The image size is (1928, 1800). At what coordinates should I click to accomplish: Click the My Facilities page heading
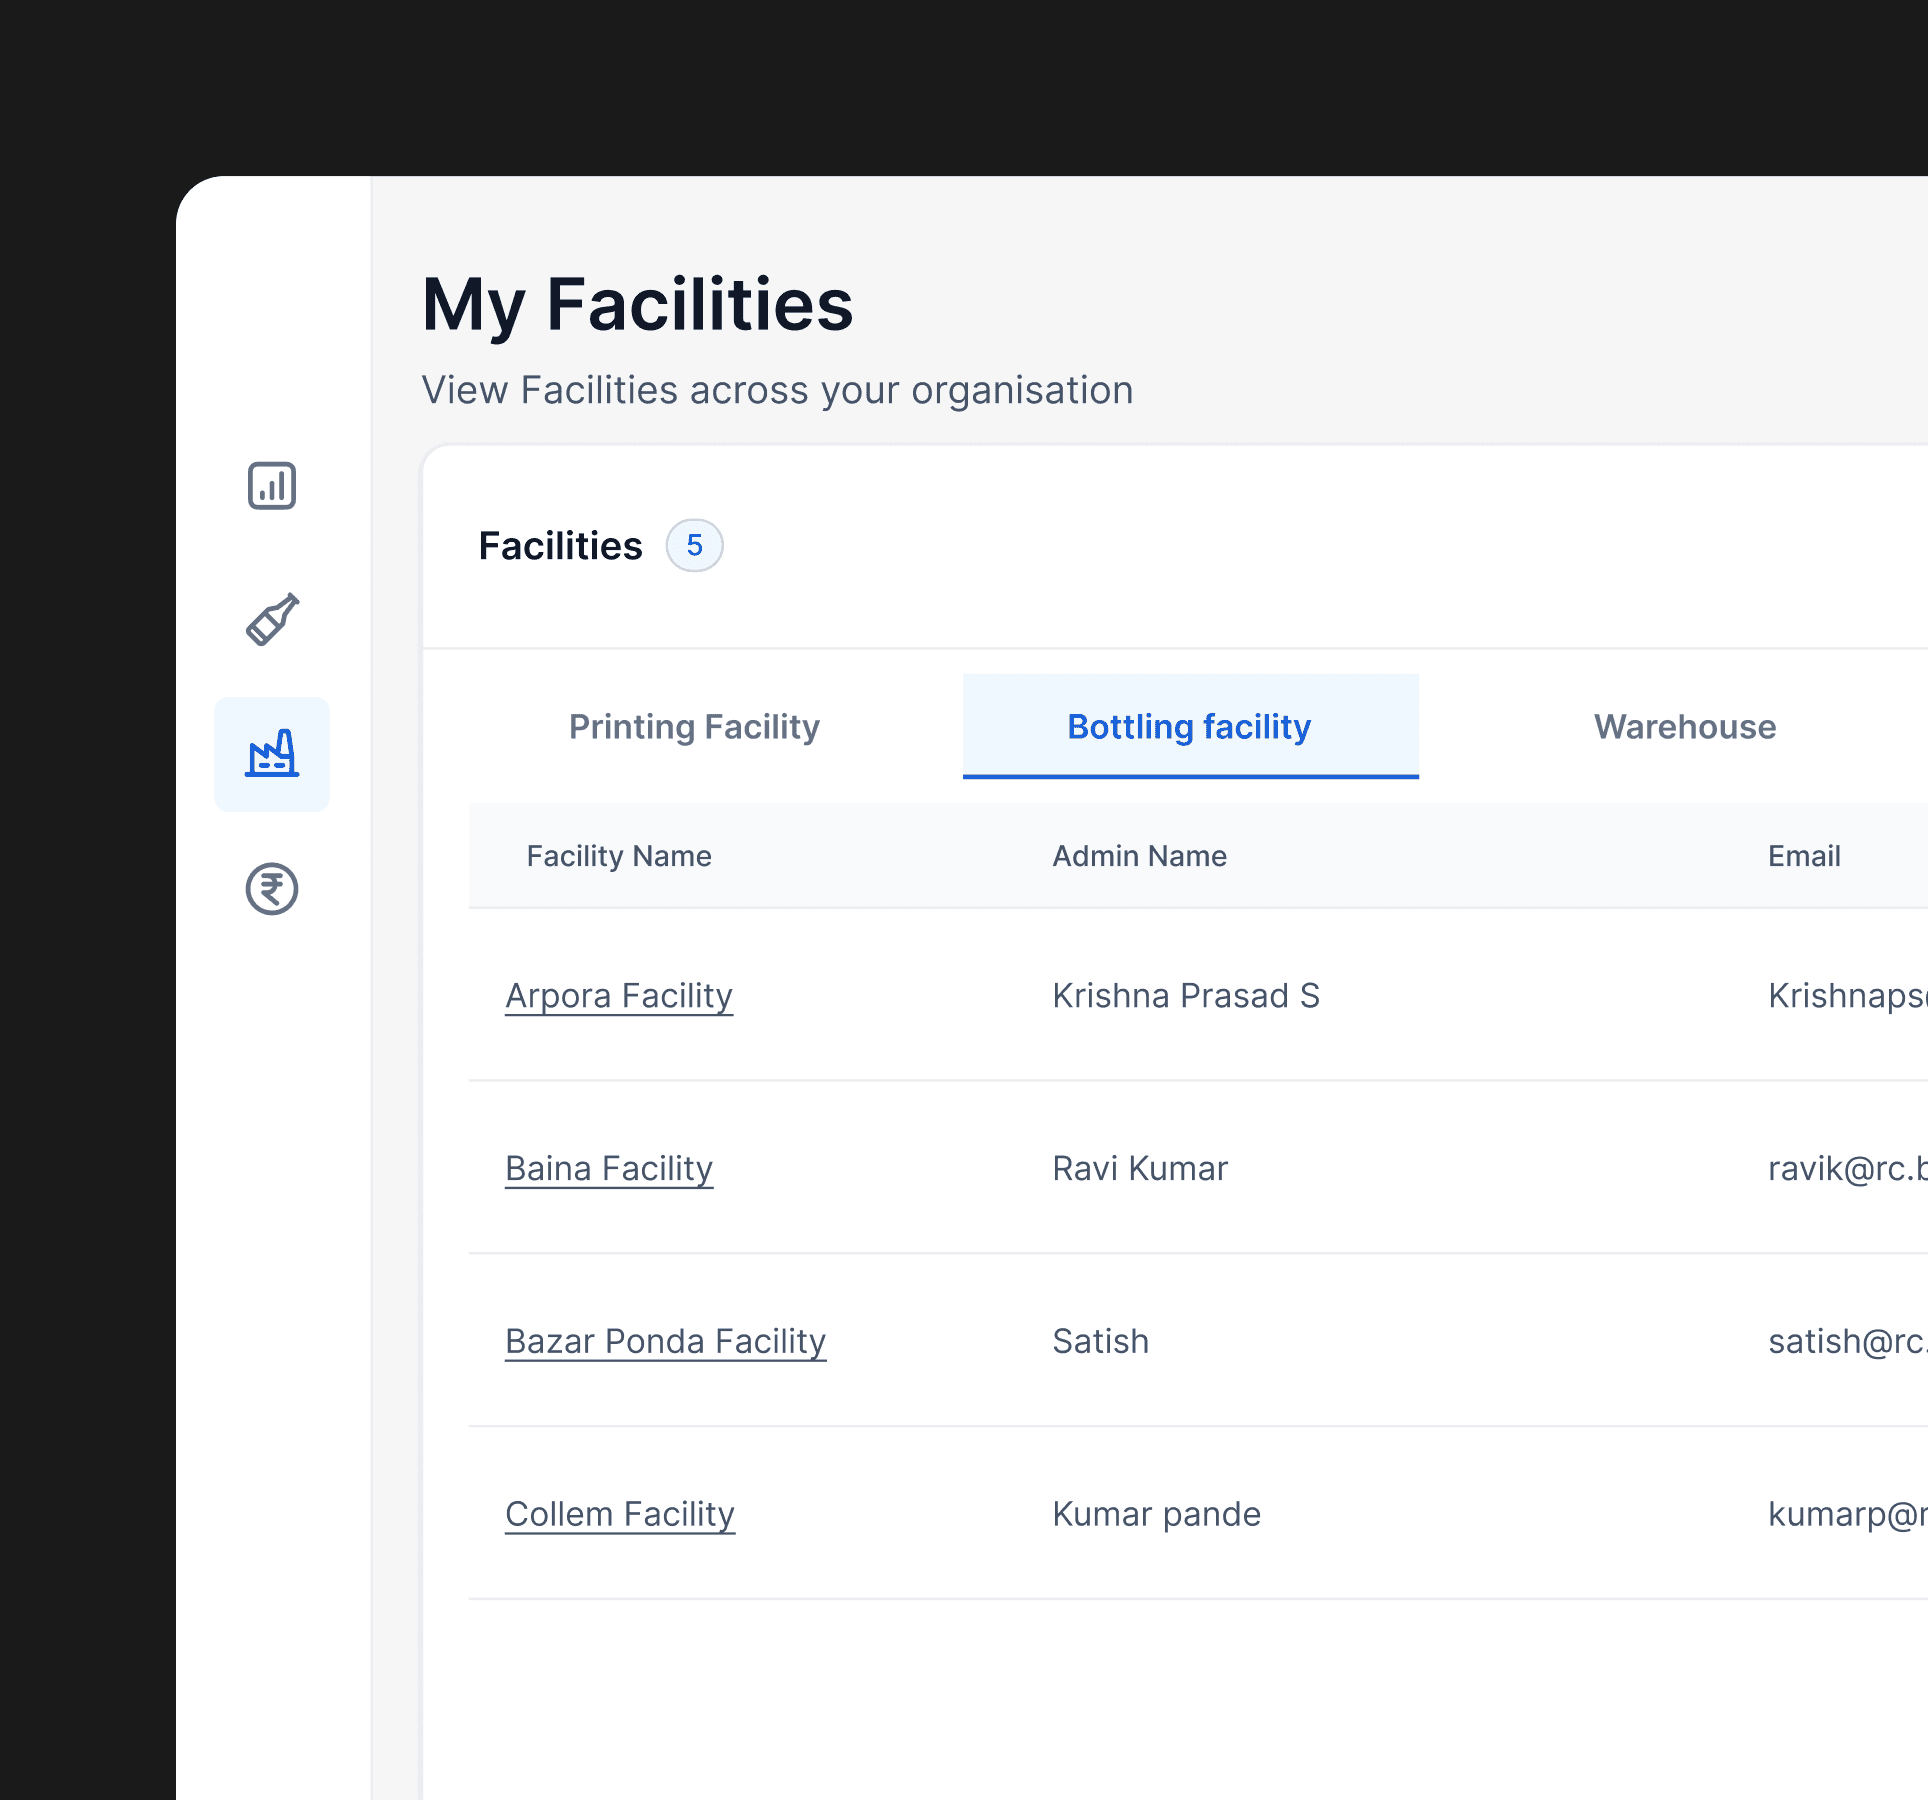click(638, 305)
